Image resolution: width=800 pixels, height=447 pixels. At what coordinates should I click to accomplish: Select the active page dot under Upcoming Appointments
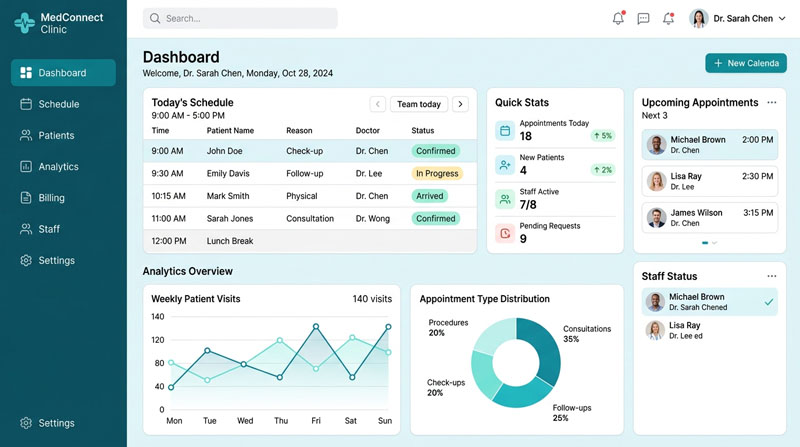click(705, 243)
